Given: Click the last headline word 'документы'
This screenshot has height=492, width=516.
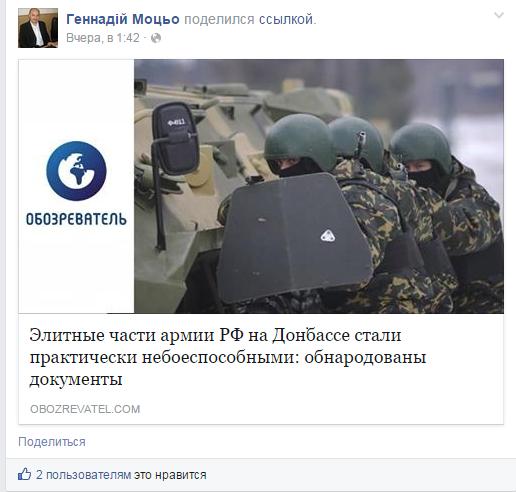Looking at the screenshot, I should tap(76, 379).
